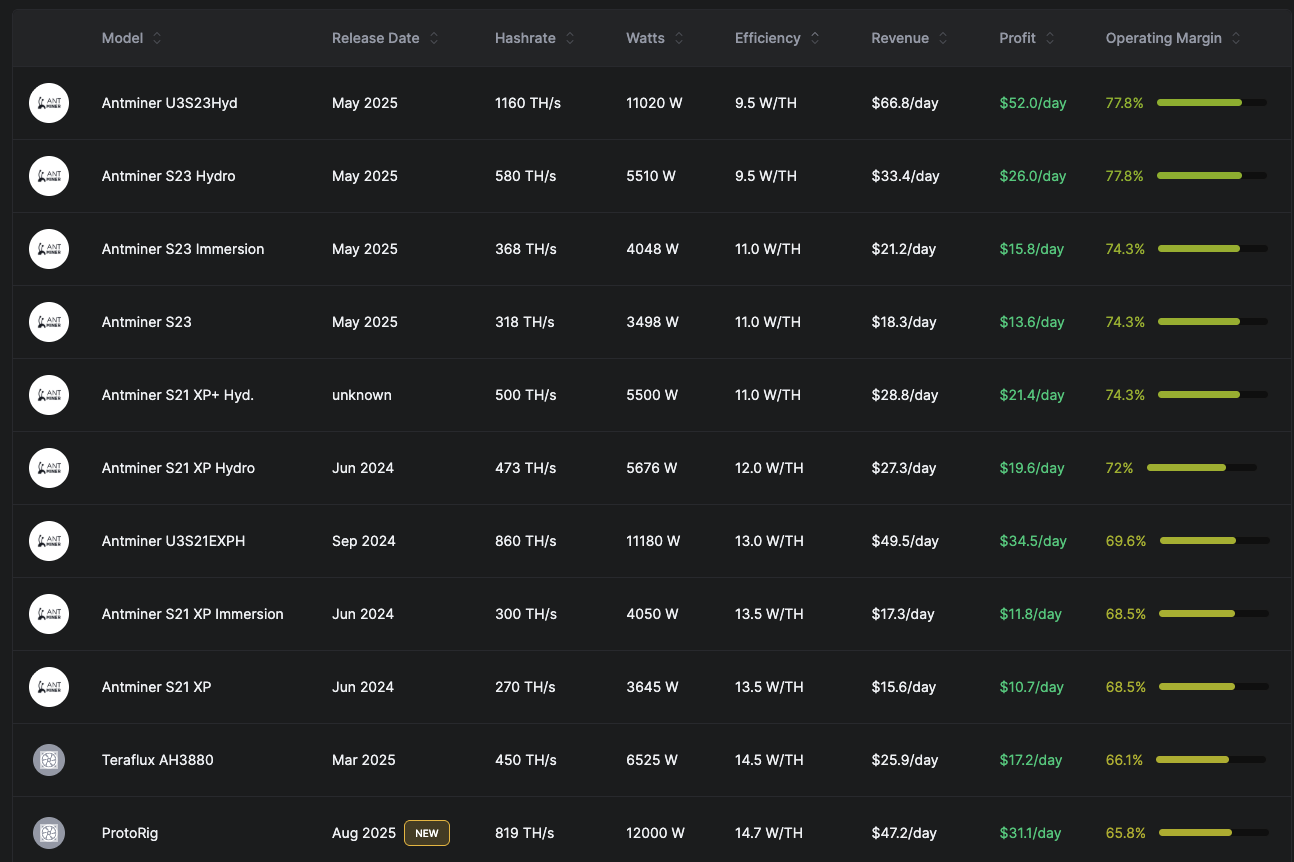Click the Teraflux AH3880 manufacturer logo
Image resolution: width=1294 pixels, height=862 pixels.
pos(49,760)
